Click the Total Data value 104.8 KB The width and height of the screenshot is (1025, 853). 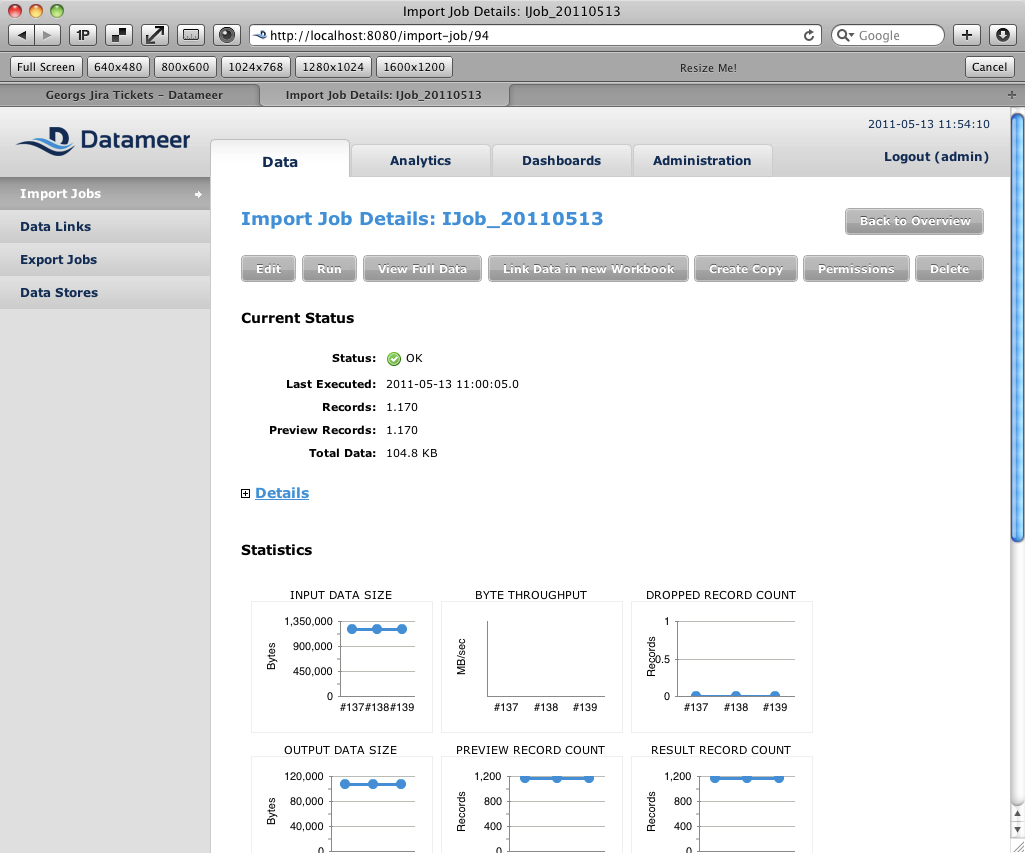click(412, 453)
